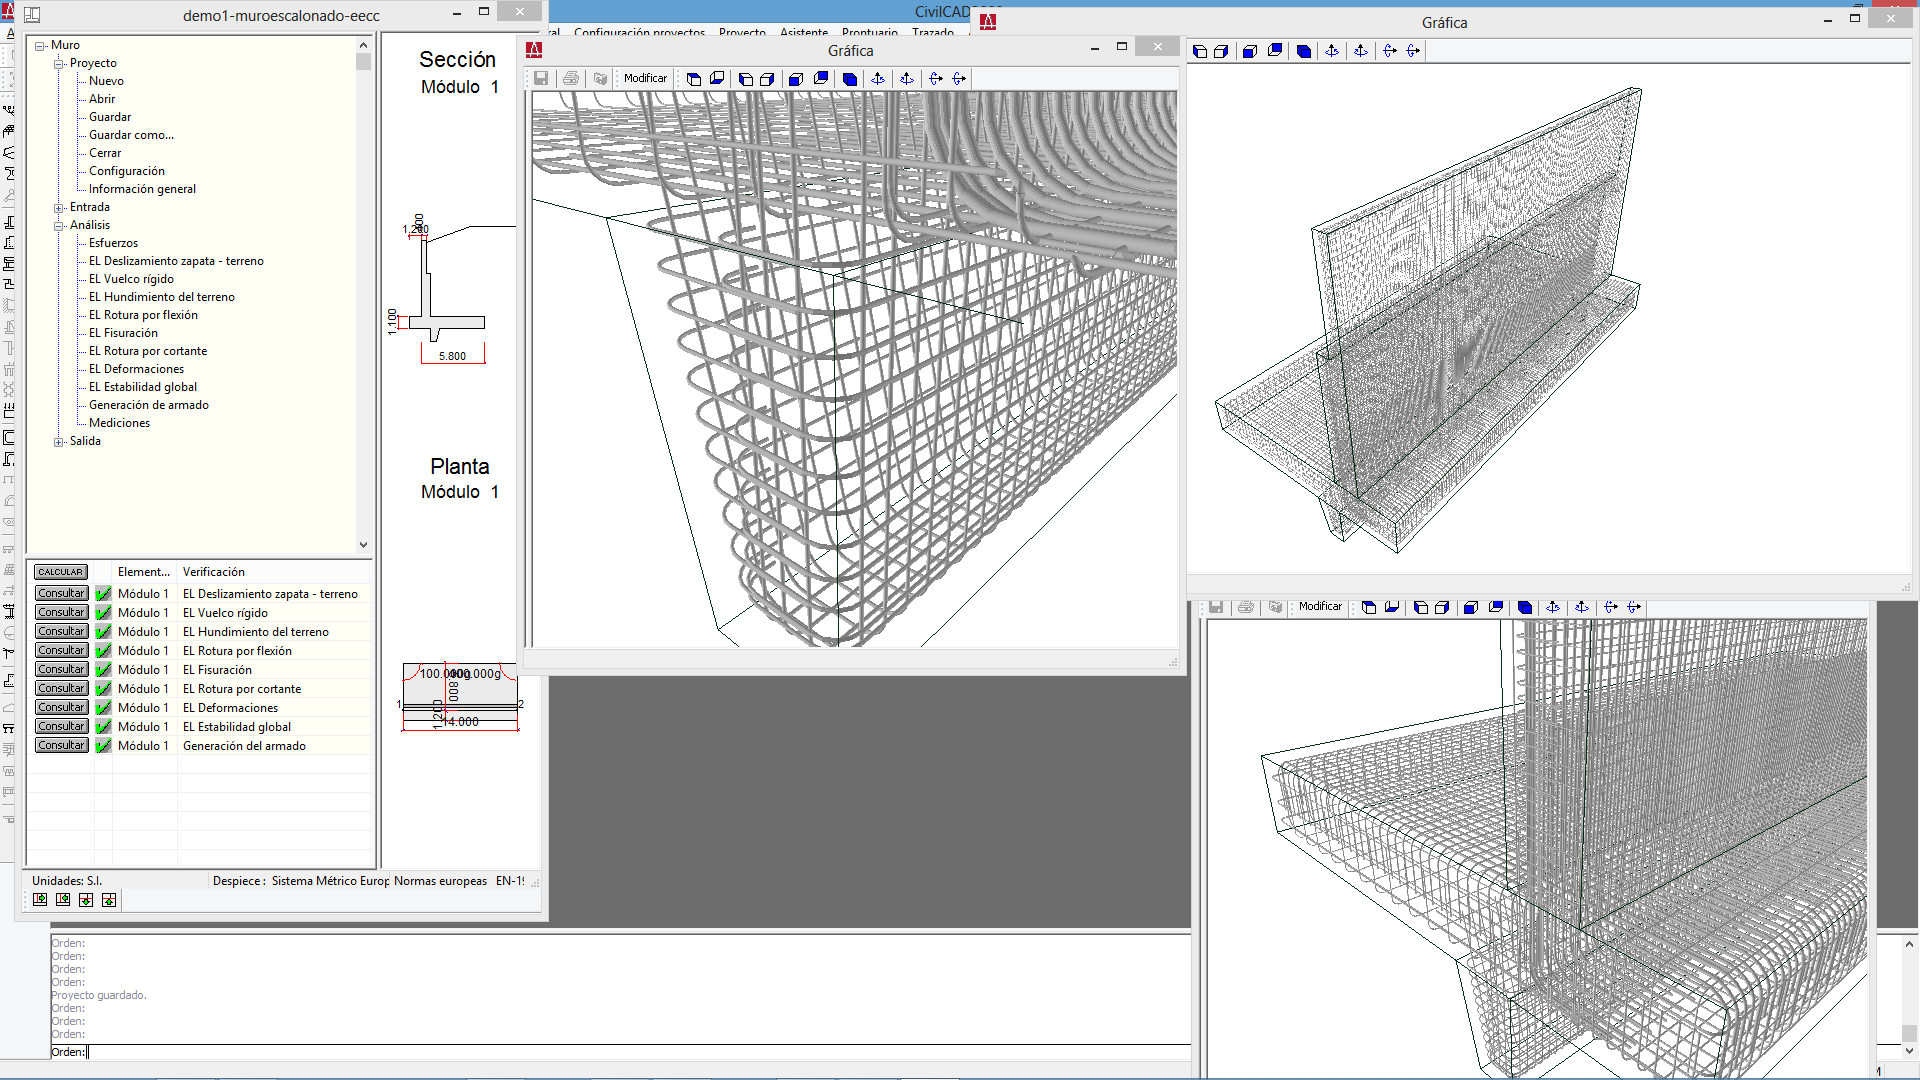Select second cube view icon in the middle Gráfica toolbar

[717, 78]
